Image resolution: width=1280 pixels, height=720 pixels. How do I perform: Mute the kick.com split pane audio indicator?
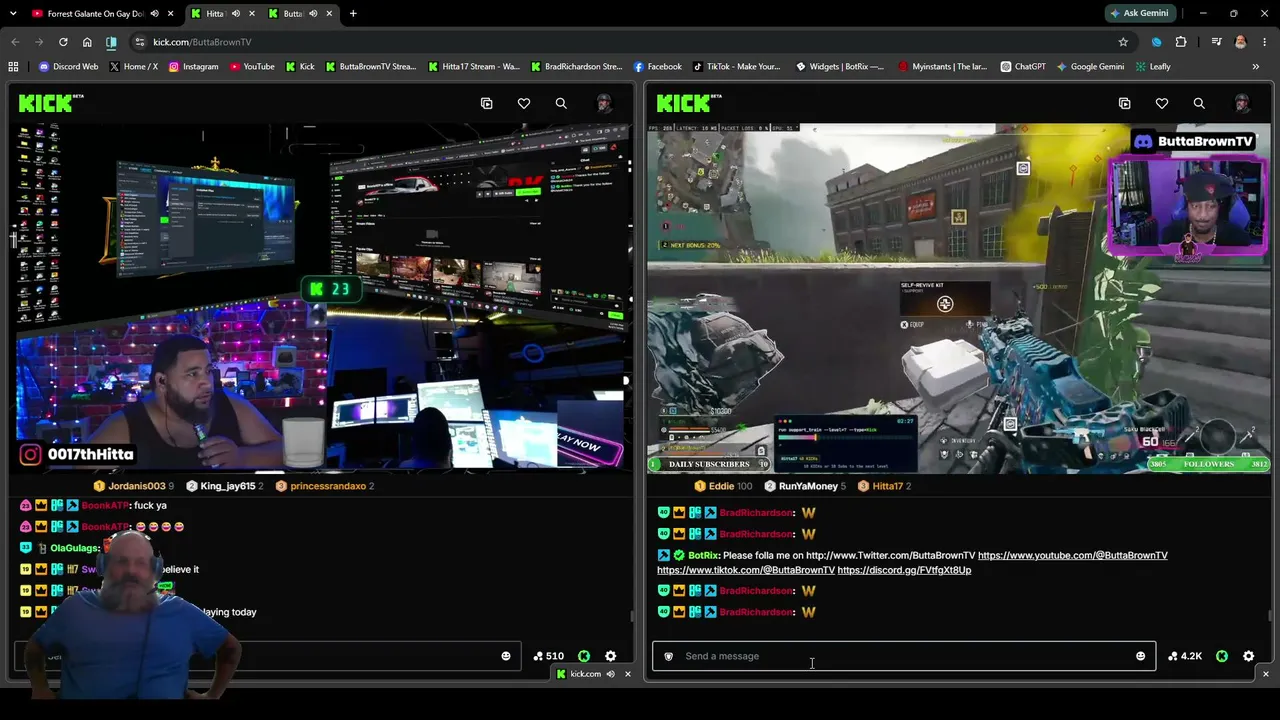point(610,674)
